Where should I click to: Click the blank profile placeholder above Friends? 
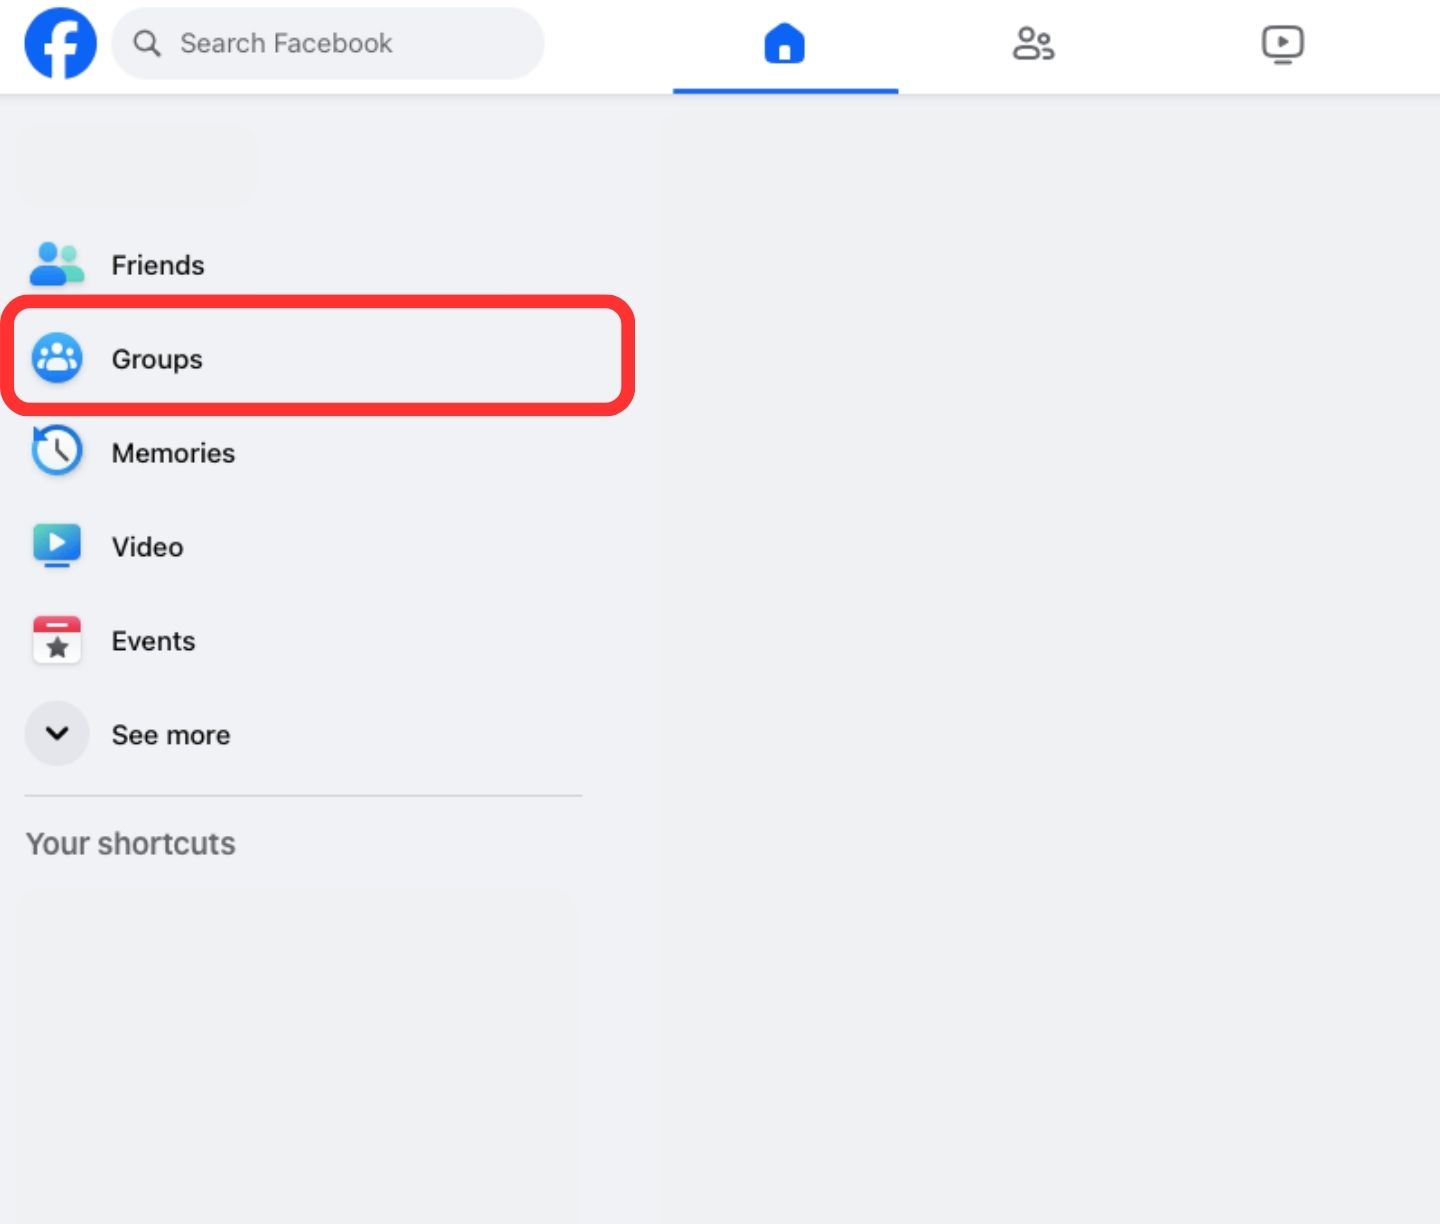click(138, 165)
